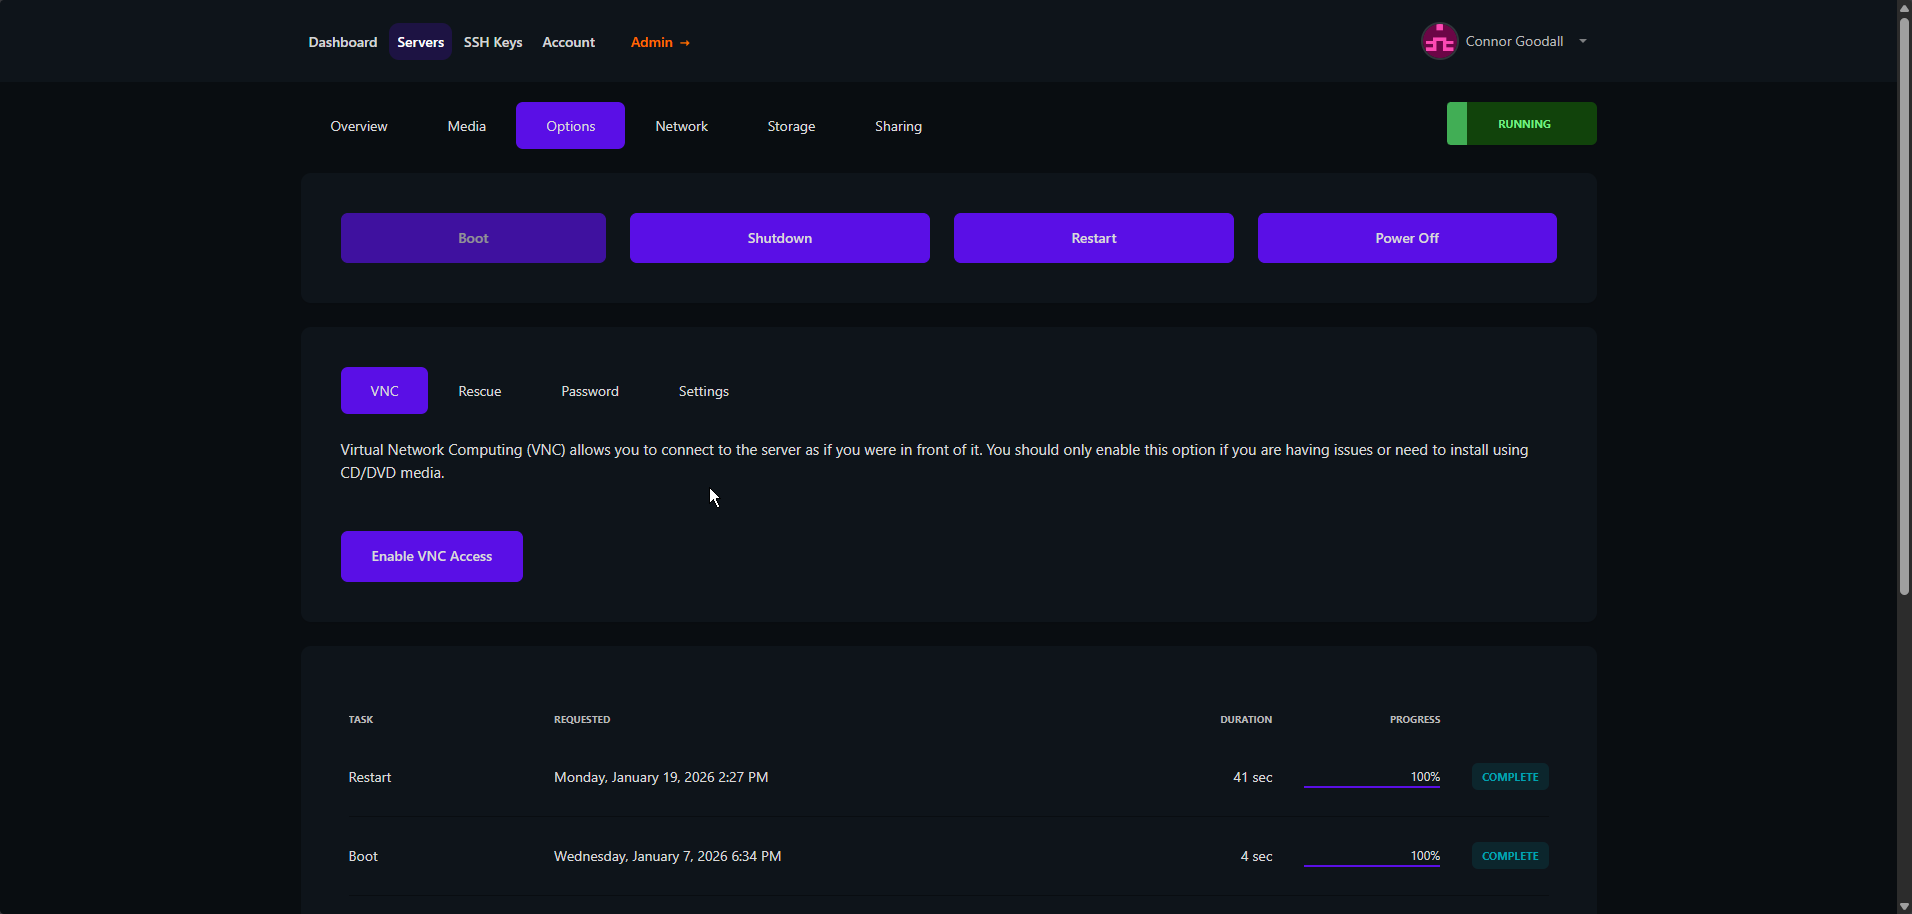Click COMPLETE badge for Boot task
The width and height of the screenshot is (1912, 914).
[1510, 856]
